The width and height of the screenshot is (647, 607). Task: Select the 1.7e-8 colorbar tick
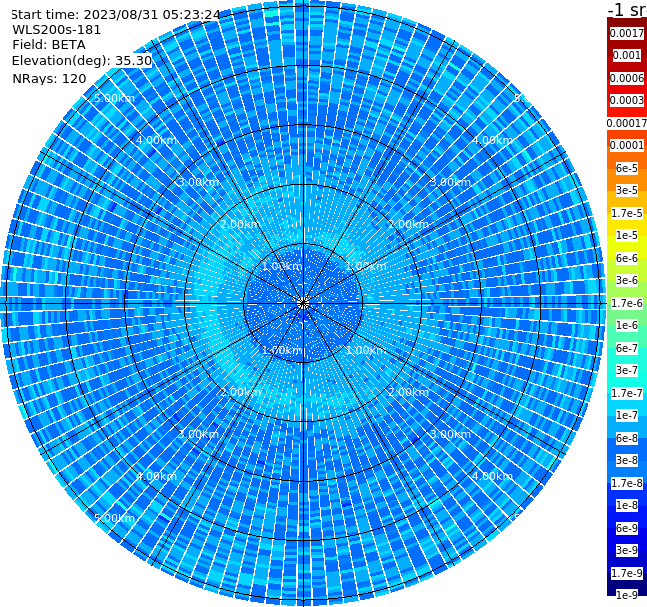(x=627, y=483)
